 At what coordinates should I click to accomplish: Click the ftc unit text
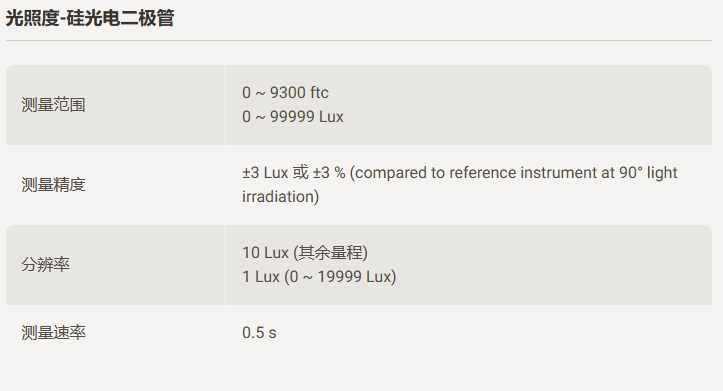click(319, 93)
